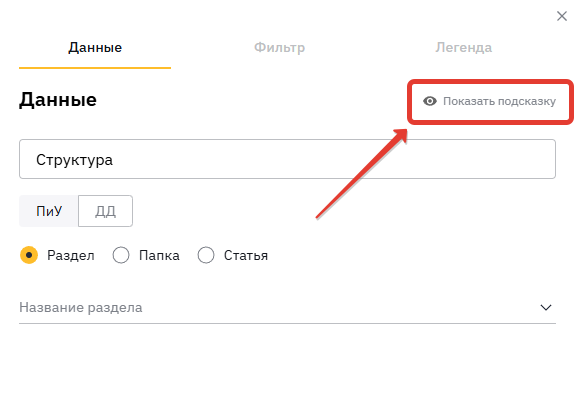The height and width of the screenshot is (416, 579).
Task: Pick the Статья radio circle
Action: (206, 255)
